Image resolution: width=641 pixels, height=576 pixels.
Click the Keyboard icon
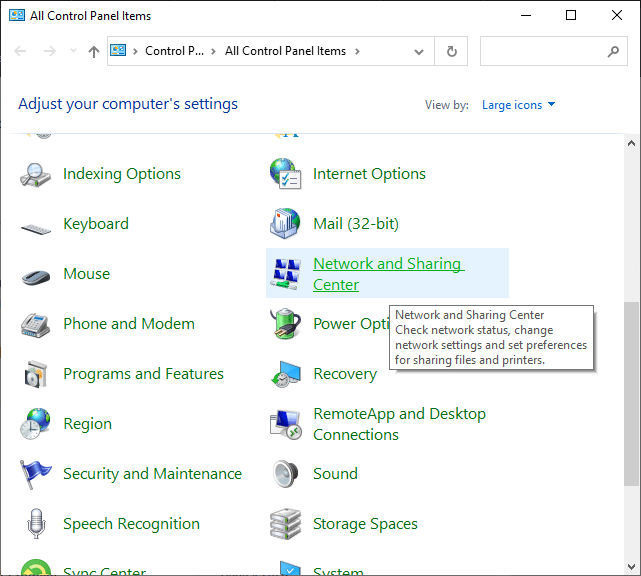pos(36,225)
